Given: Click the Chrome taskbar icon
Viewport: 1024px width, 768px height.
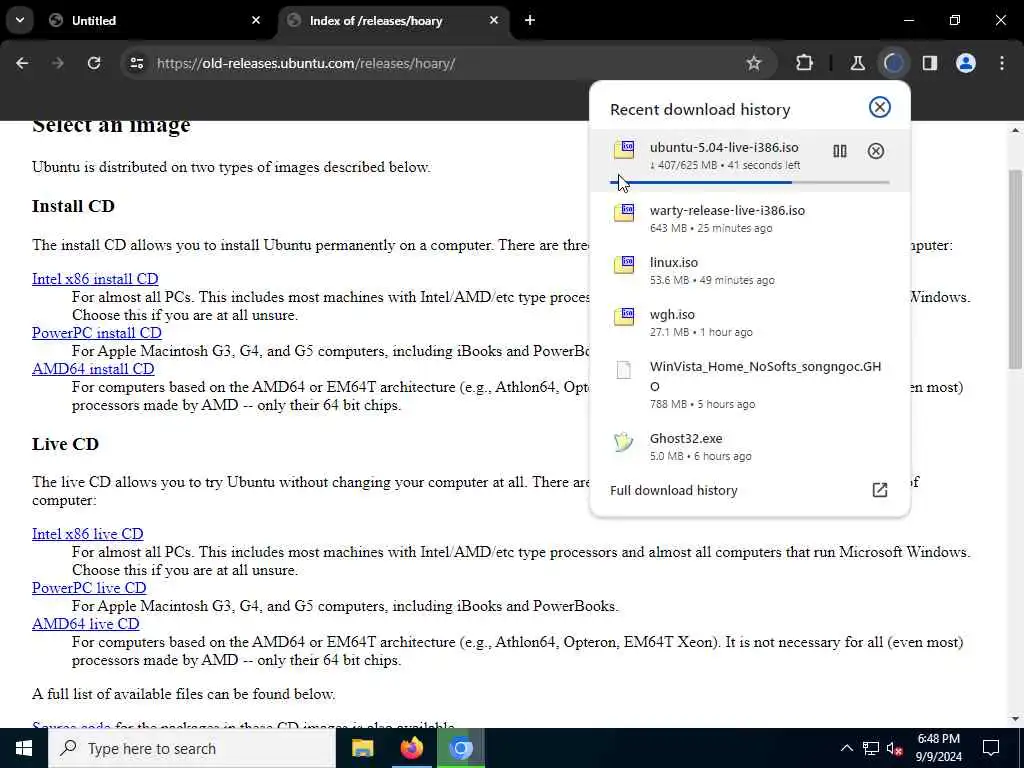Looking at the screenshot, I should coord(460,748).
